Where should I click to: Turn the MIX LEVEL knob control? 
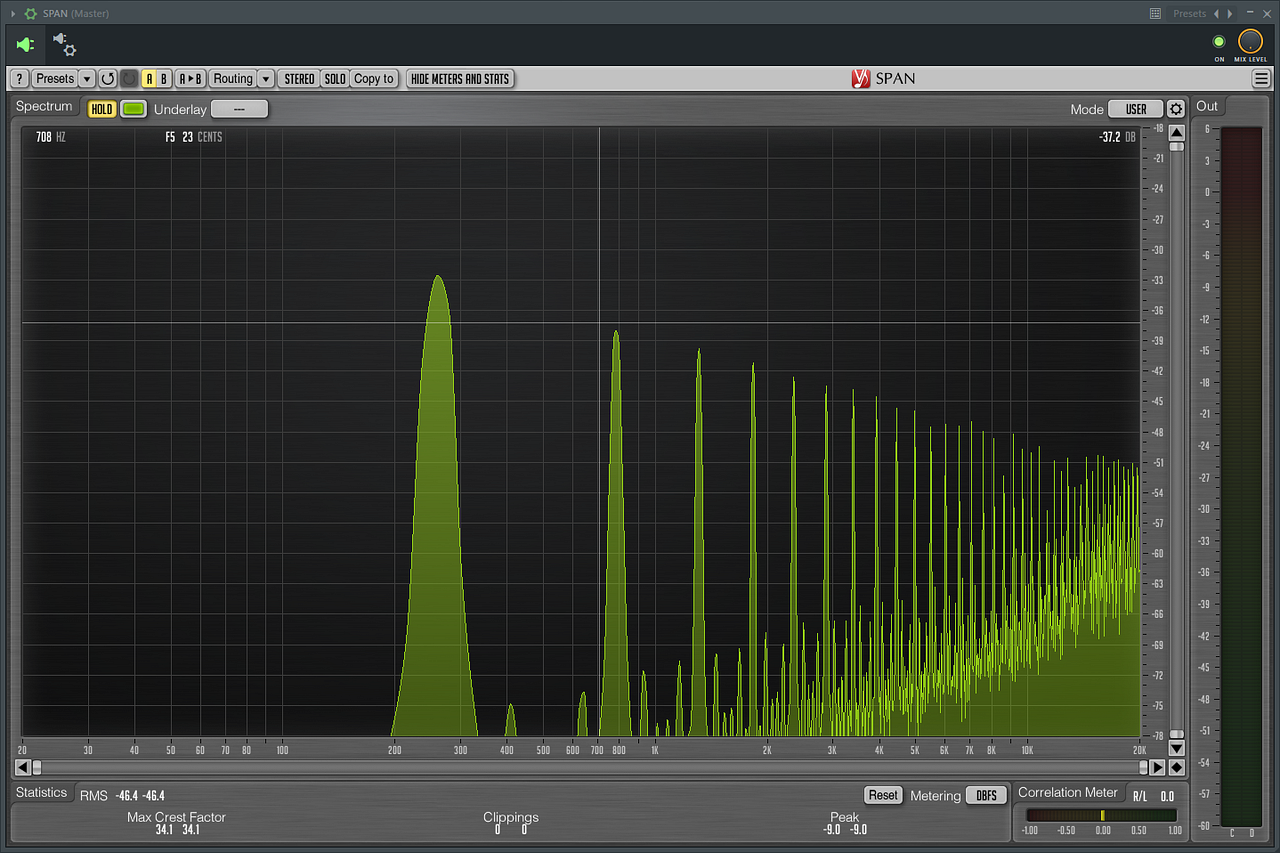click(1251, 42)
